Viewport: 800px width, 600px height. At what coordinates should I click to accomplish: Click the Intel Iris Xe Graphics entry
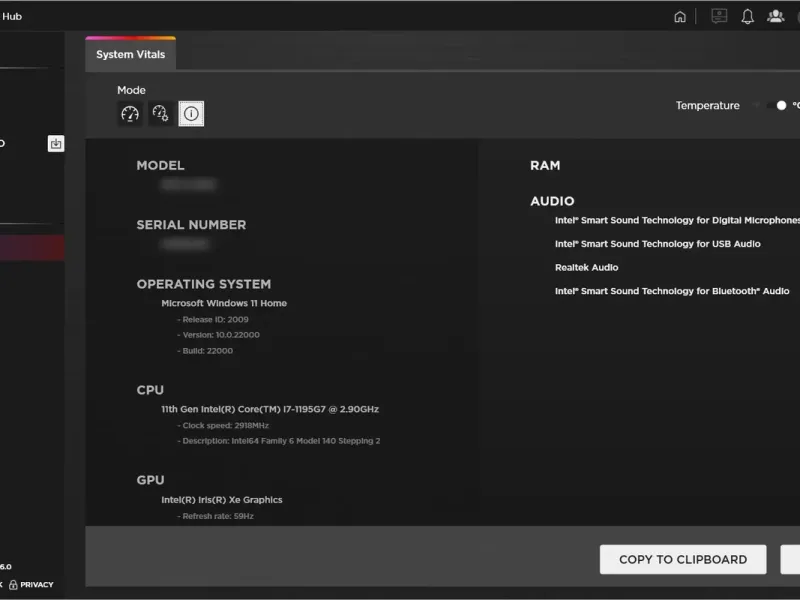(x=222, y=499)
